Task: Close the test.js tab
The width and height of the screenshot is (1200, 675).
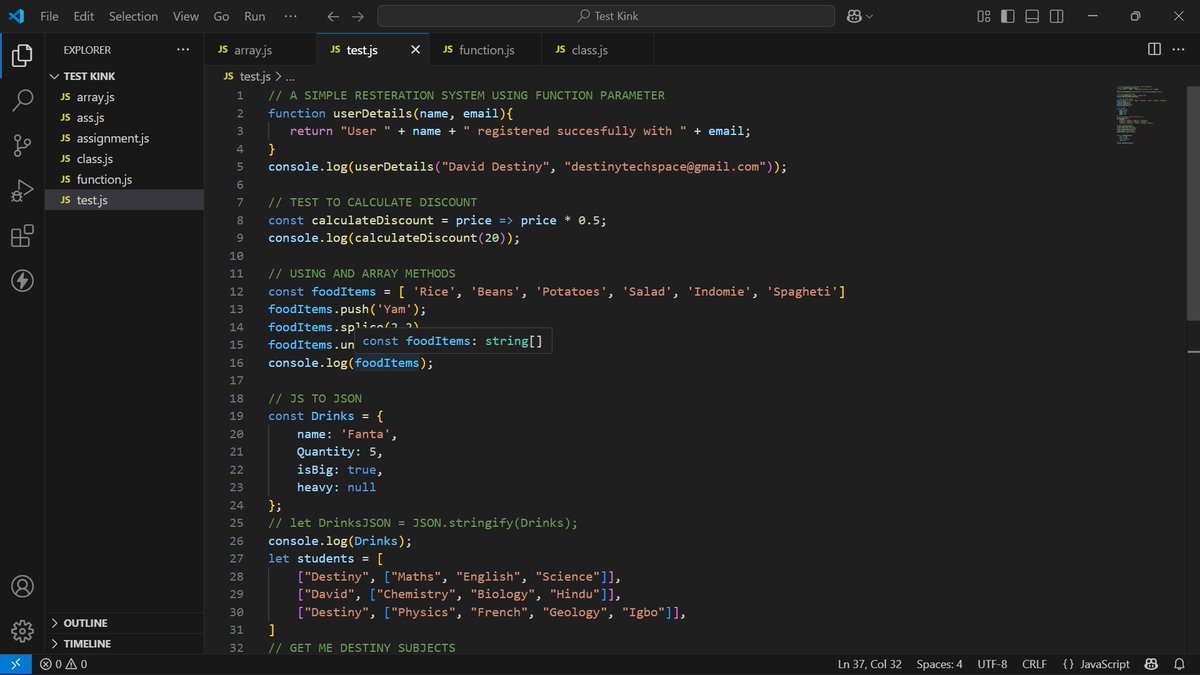Action: [x=415, y=50]
